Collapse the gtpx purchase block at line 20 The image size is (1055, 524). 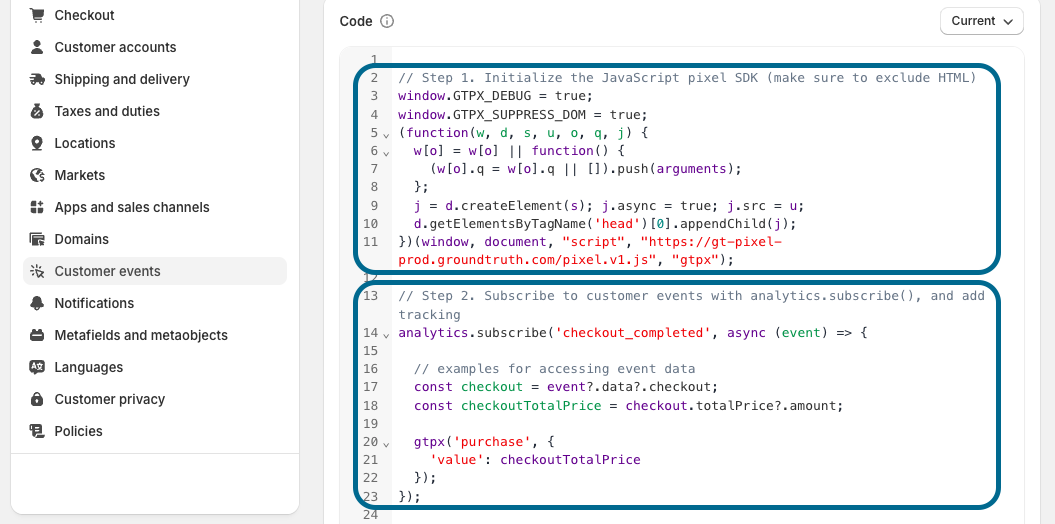[x=386, y=442]
